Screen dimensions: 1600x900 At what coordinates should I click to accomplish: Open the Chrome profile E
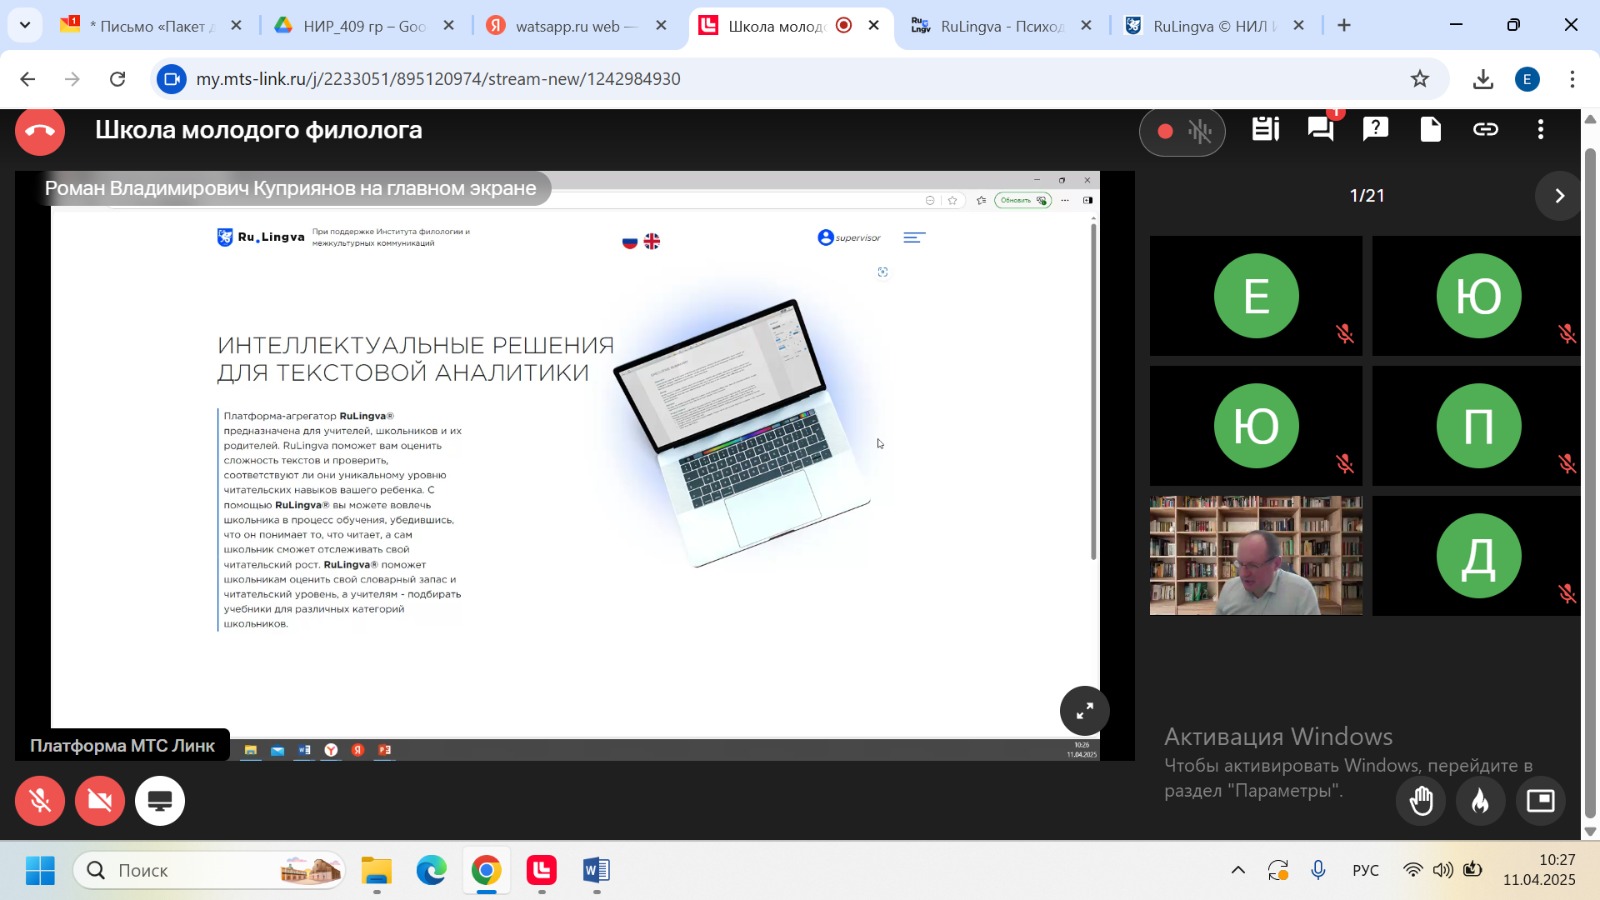(x=1527, y=79)
